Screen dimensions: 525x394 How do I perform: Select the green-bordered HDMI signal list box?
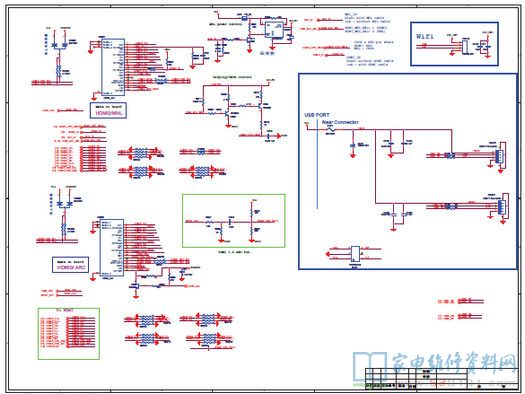[69, 334]
